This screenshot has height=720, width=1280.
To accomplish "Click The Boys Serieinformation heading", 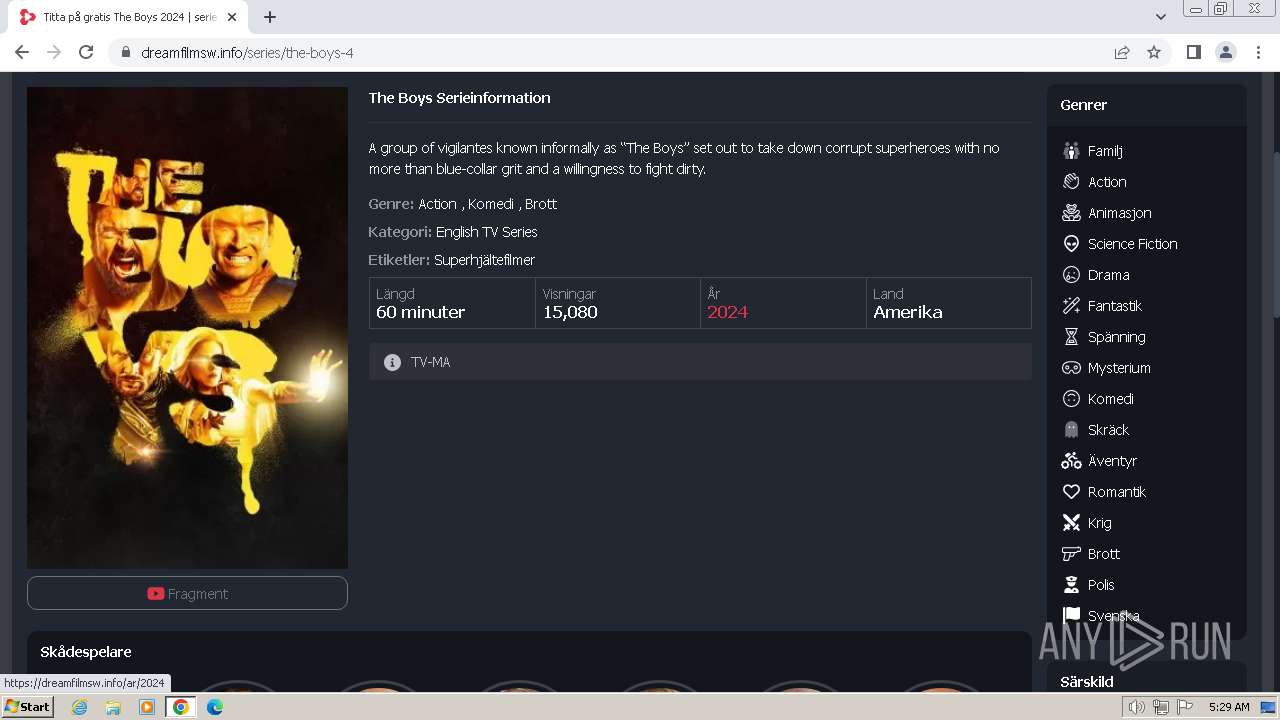I will tap(459, 98).
